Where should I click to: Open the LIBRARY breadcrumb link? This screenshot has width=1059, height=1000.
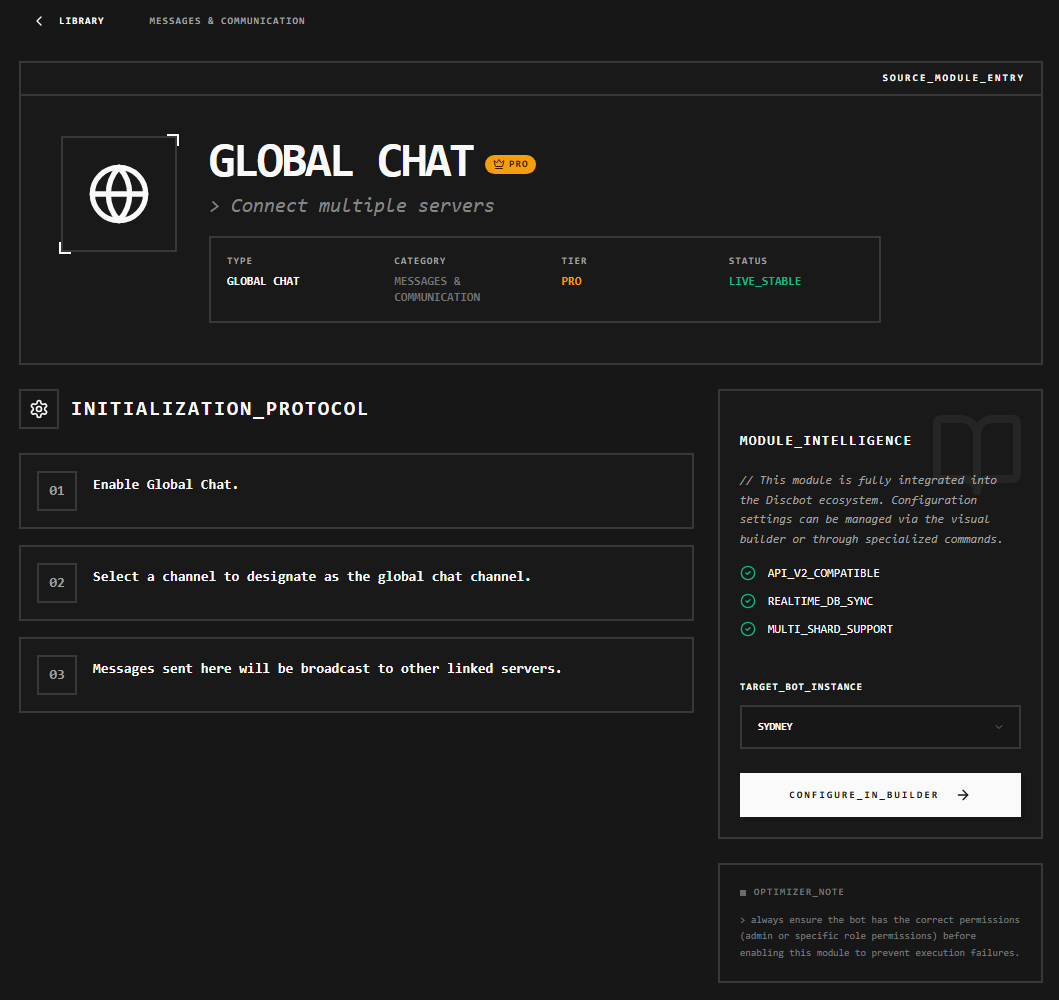[x=81, y=21]
